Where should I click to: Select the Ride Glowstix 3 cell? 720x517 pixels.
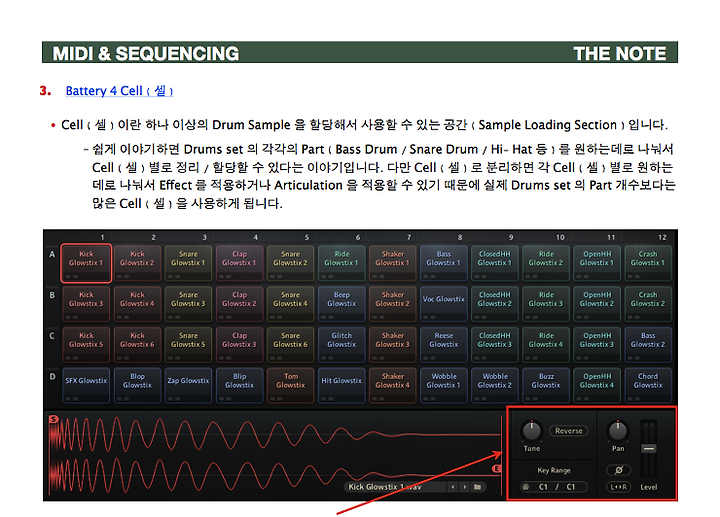546,304
